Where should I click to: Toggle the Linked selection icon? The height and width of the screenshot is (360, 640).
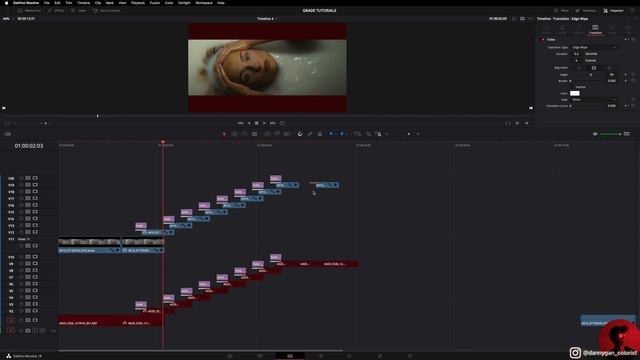tap(310, 134)
